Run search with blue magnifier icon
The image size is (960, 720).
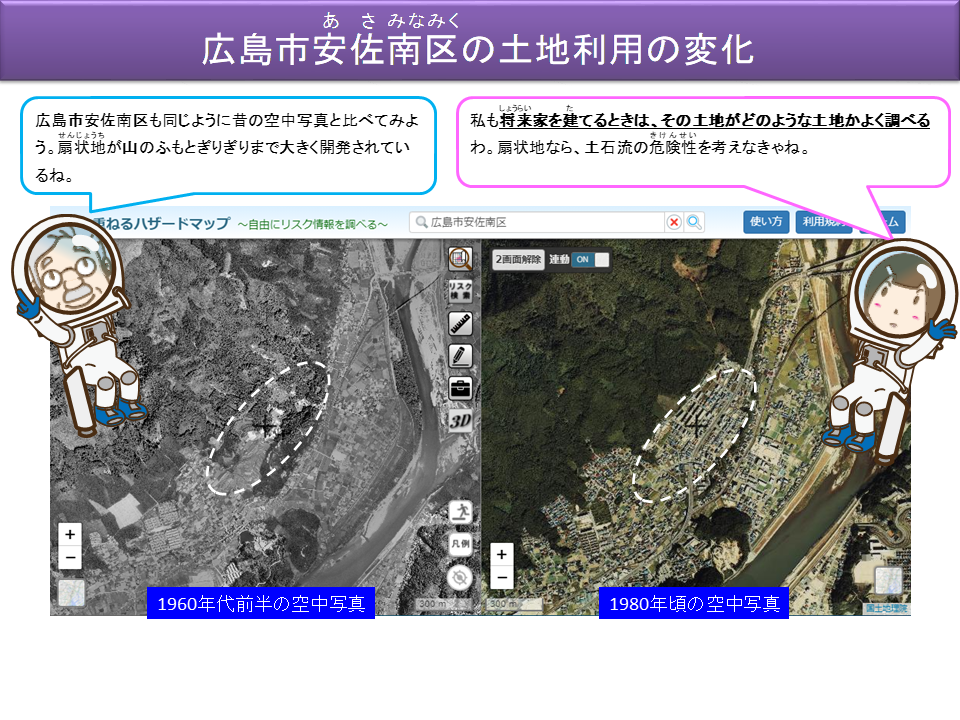coord(694,222)
